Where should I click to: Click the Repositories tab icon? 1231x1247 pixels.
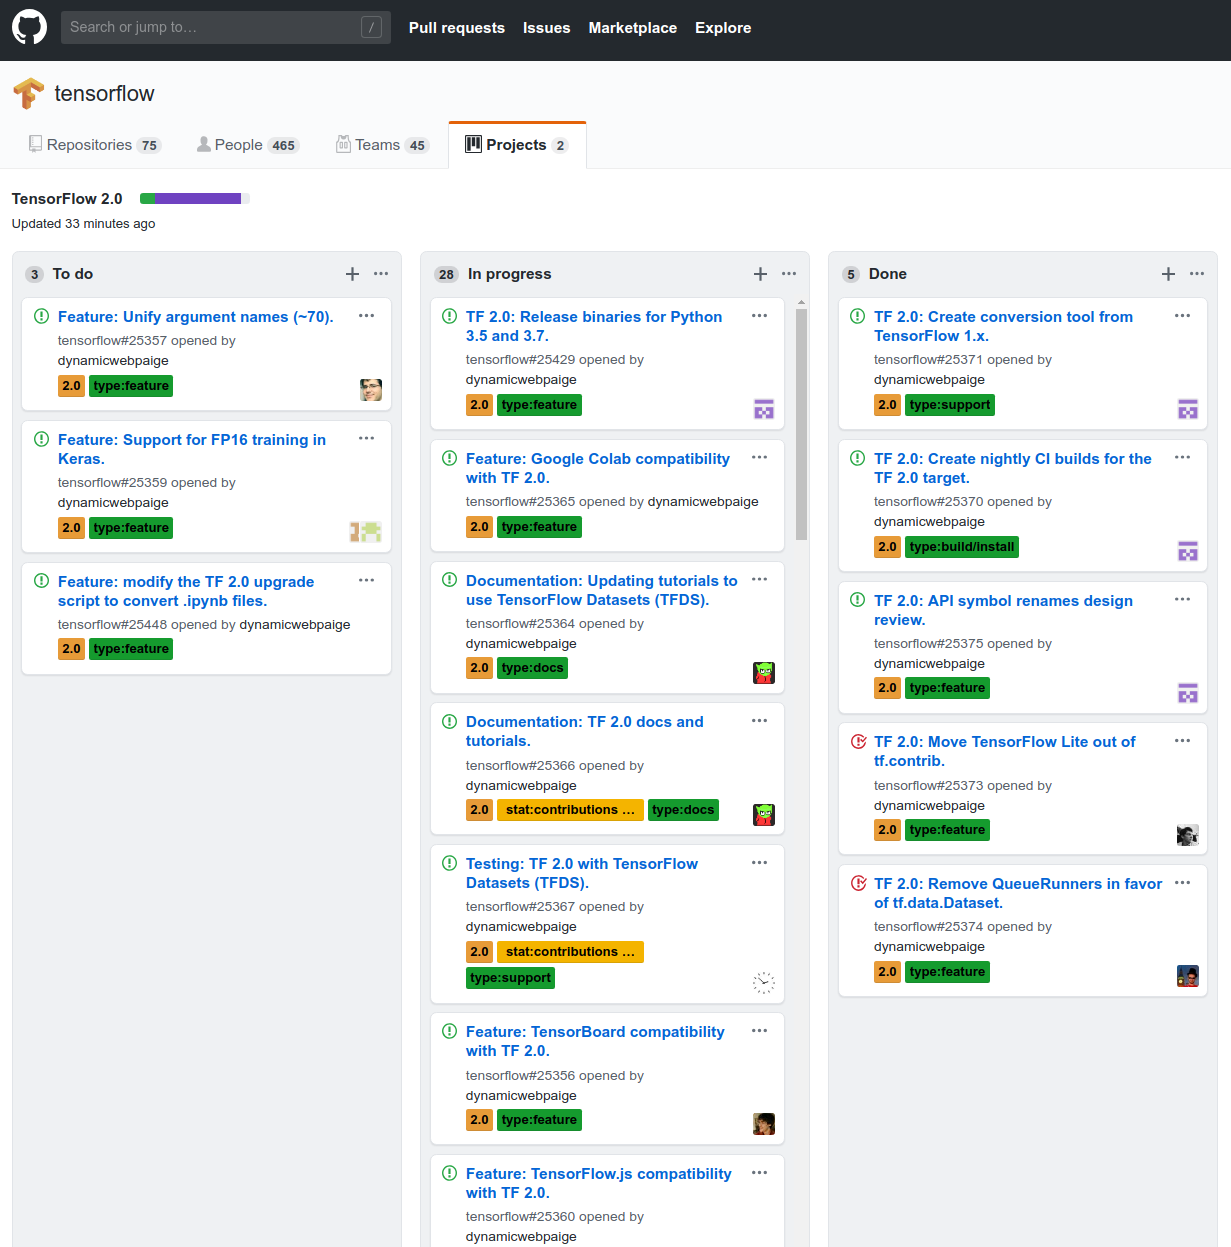click(36, 144)
